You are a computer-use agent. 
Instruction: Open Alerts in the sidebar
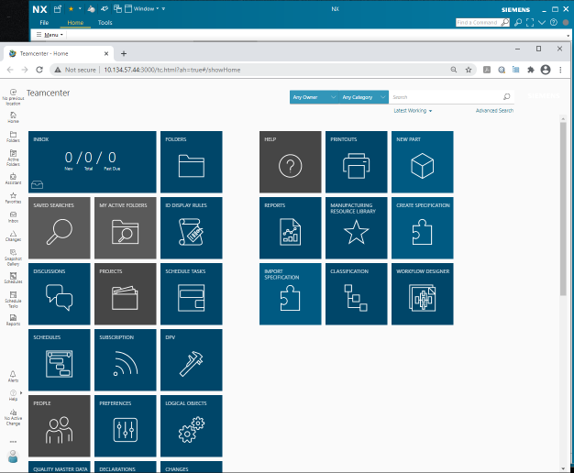point(13,376)
